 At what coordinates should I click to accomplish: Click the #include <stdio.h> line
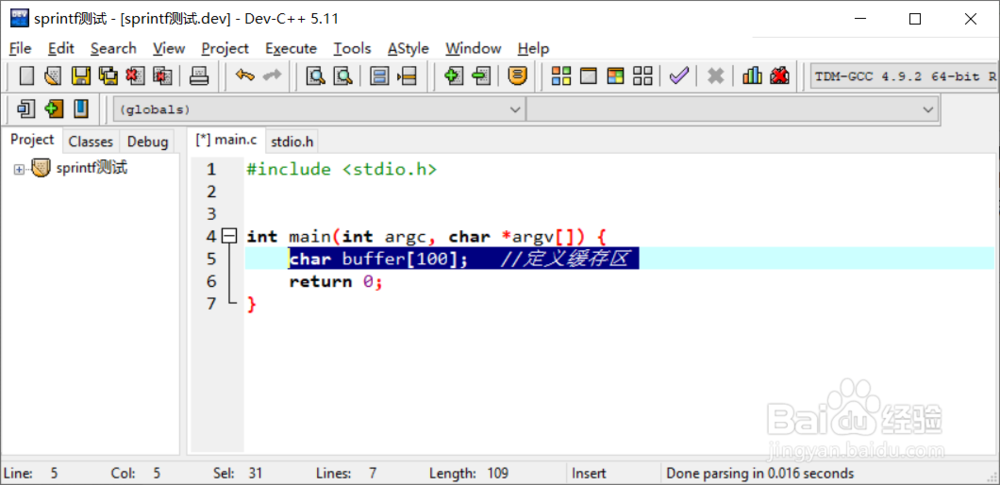[x=342, y=170]
